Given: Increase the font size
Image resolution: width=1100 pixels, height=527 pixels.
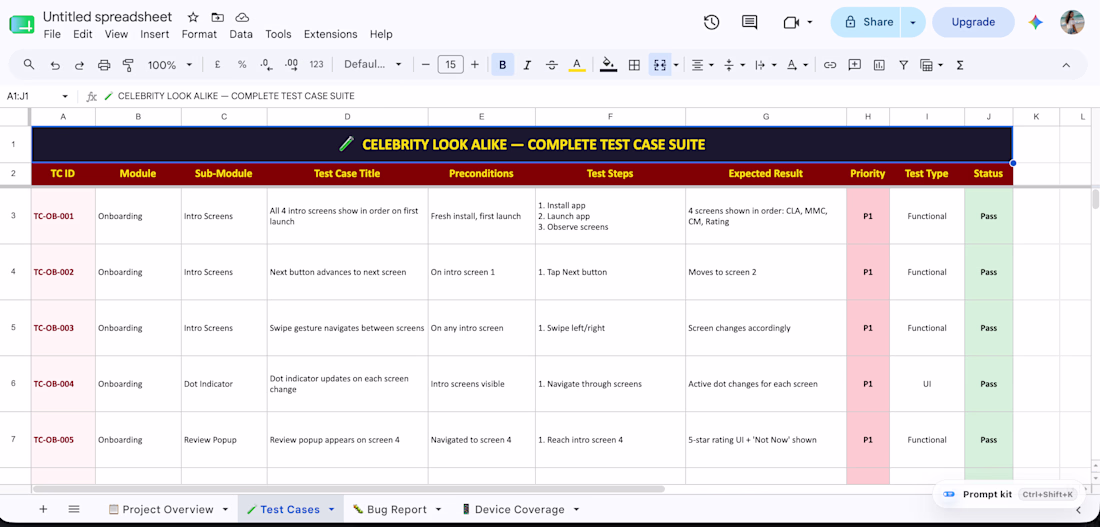Looking at the screenshot, I should (x=475, y=65).
